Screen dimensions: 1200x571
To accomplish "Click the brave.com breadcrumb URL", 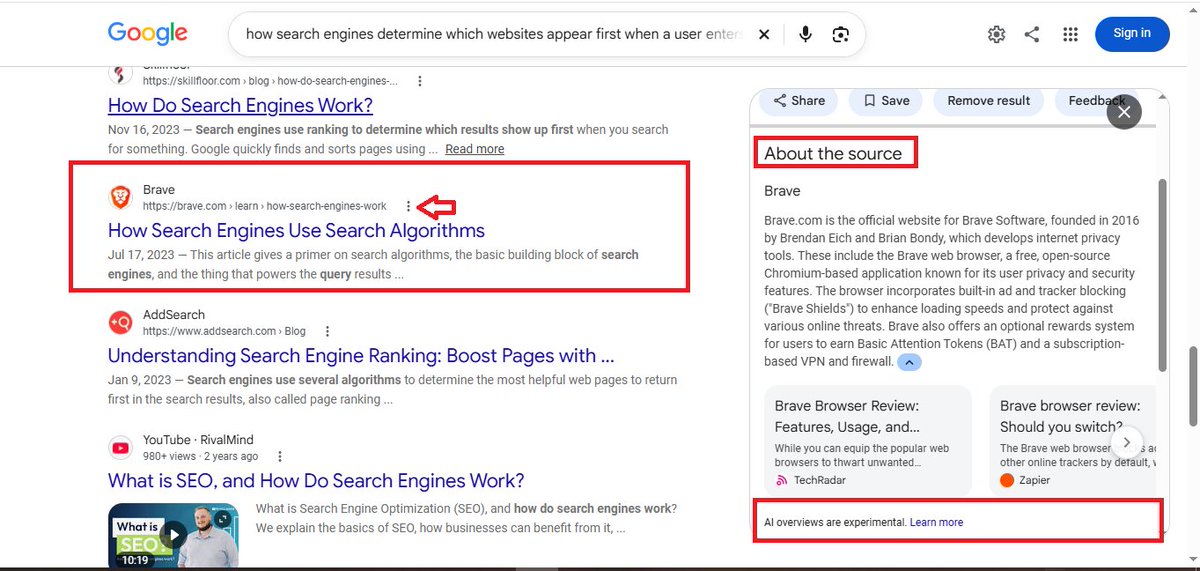I will 264,206.
